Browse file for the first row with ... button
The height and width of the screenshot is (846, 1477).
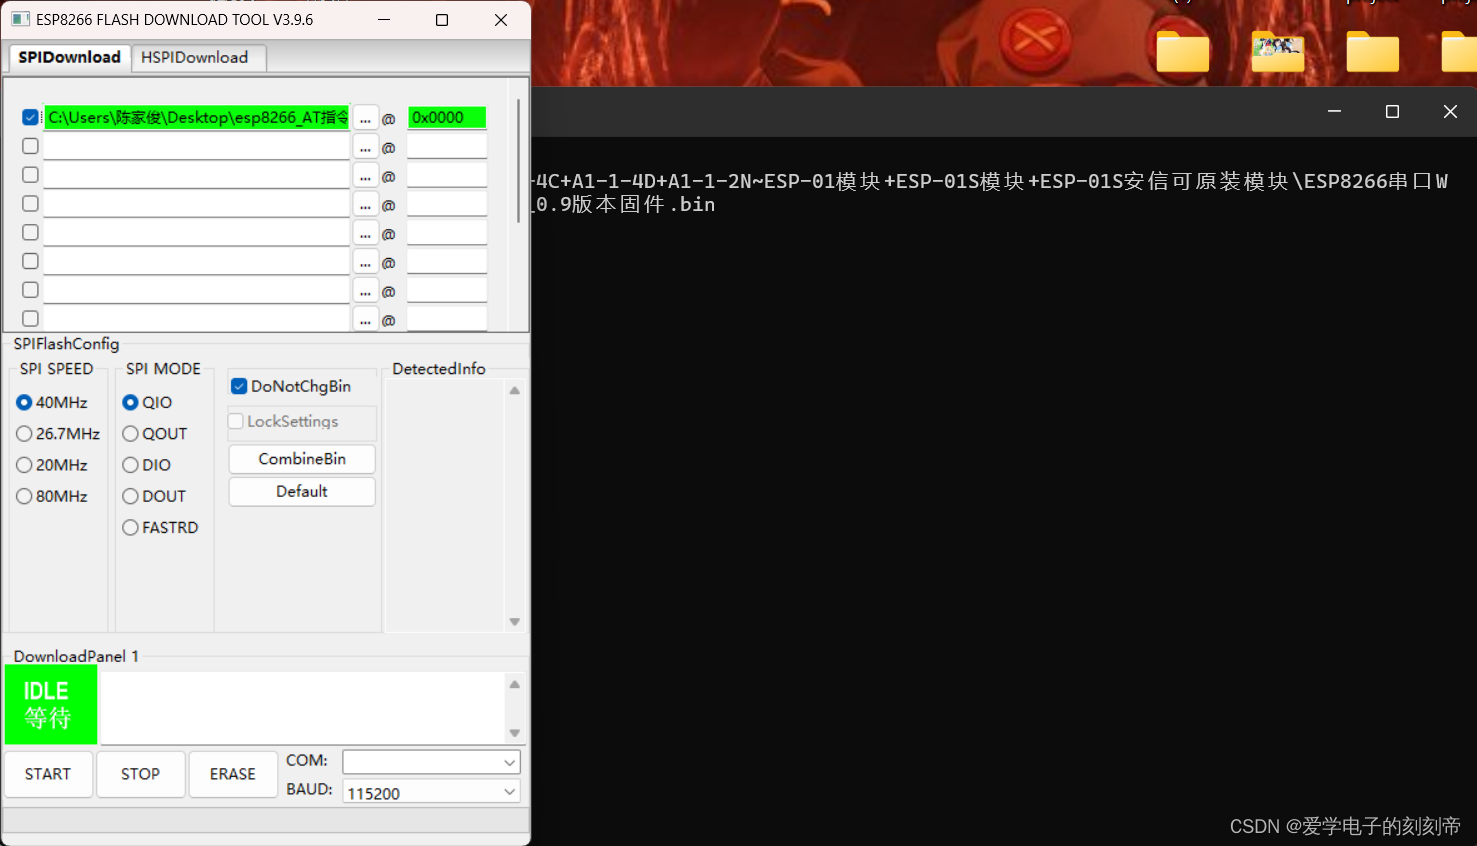point(365,118)
